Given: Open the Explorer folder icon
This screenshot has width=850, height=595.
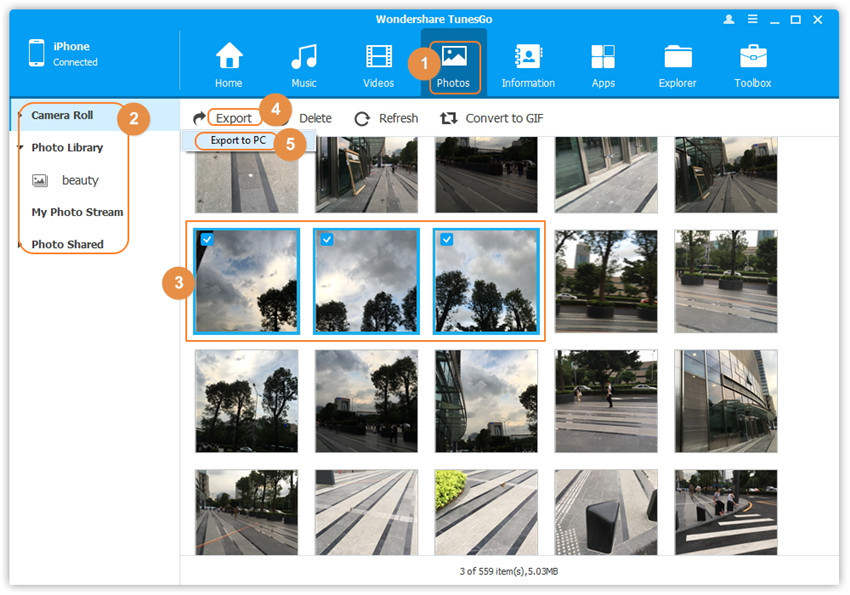Looking at the screenshot, I should (677, 57).
